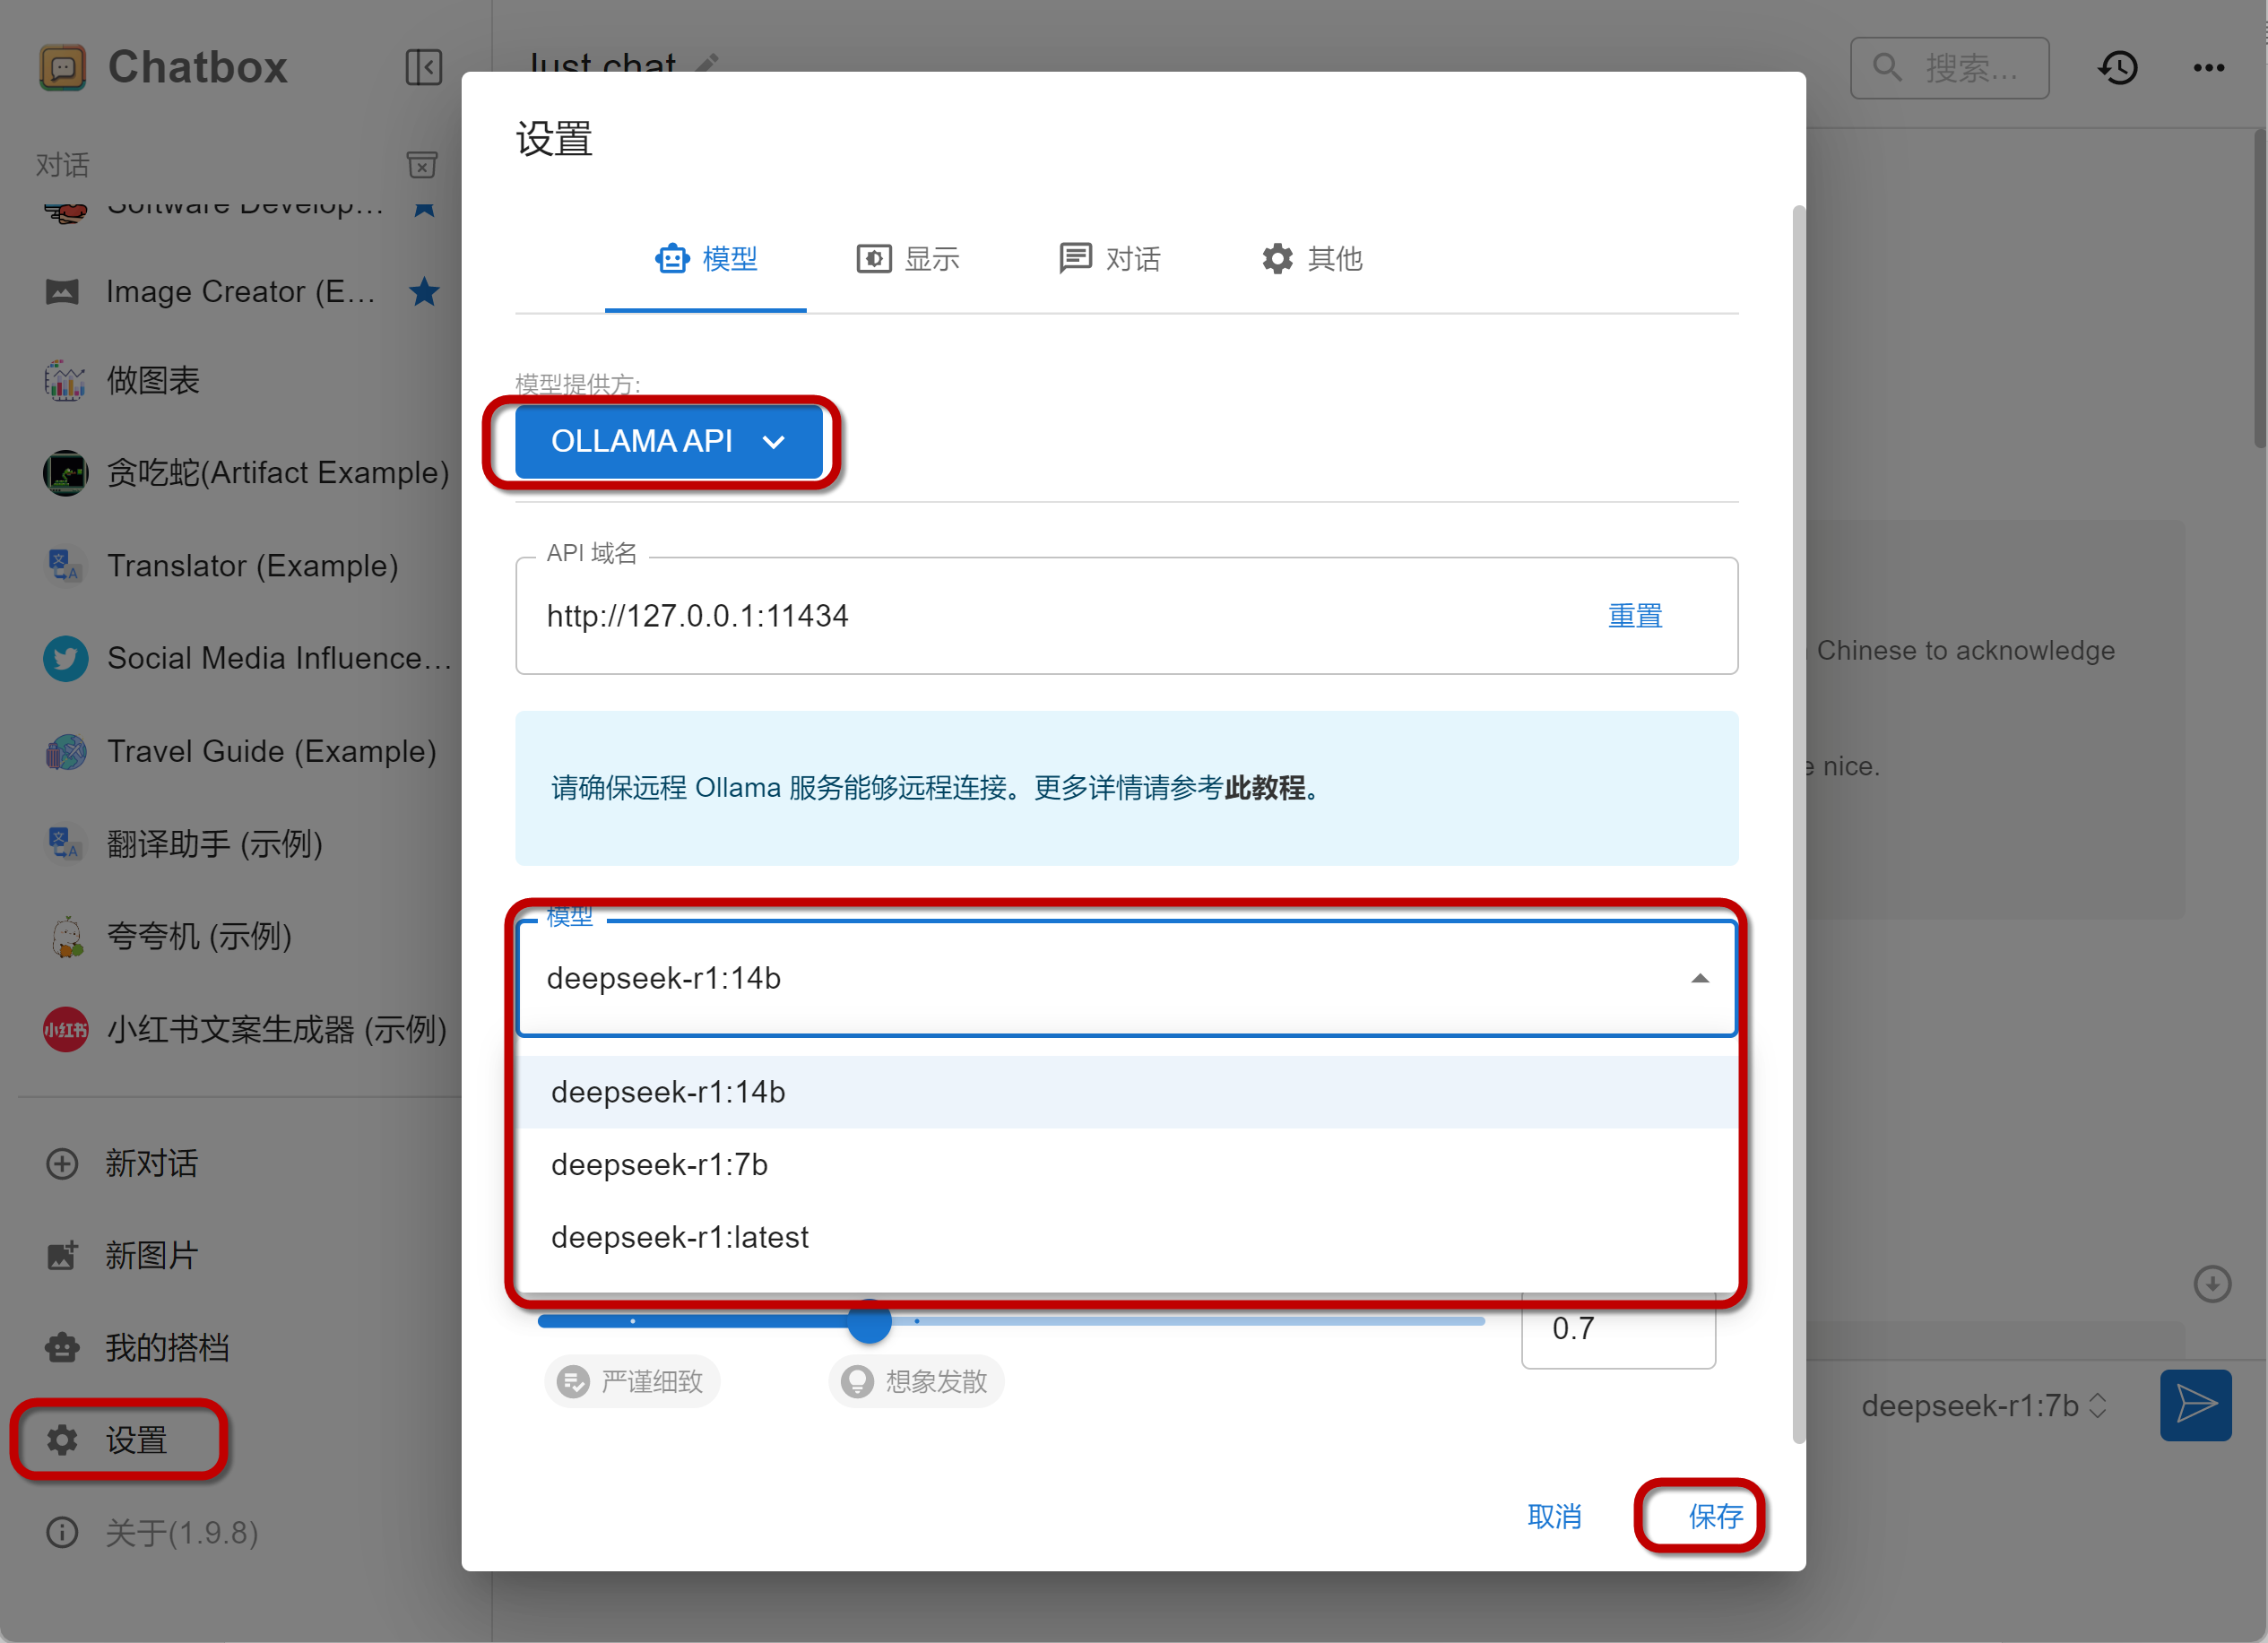This screenshot has height=1643, width=2268.
Task: Open 夸夸机 (示例) conversation
Action: tap(245, 936)
